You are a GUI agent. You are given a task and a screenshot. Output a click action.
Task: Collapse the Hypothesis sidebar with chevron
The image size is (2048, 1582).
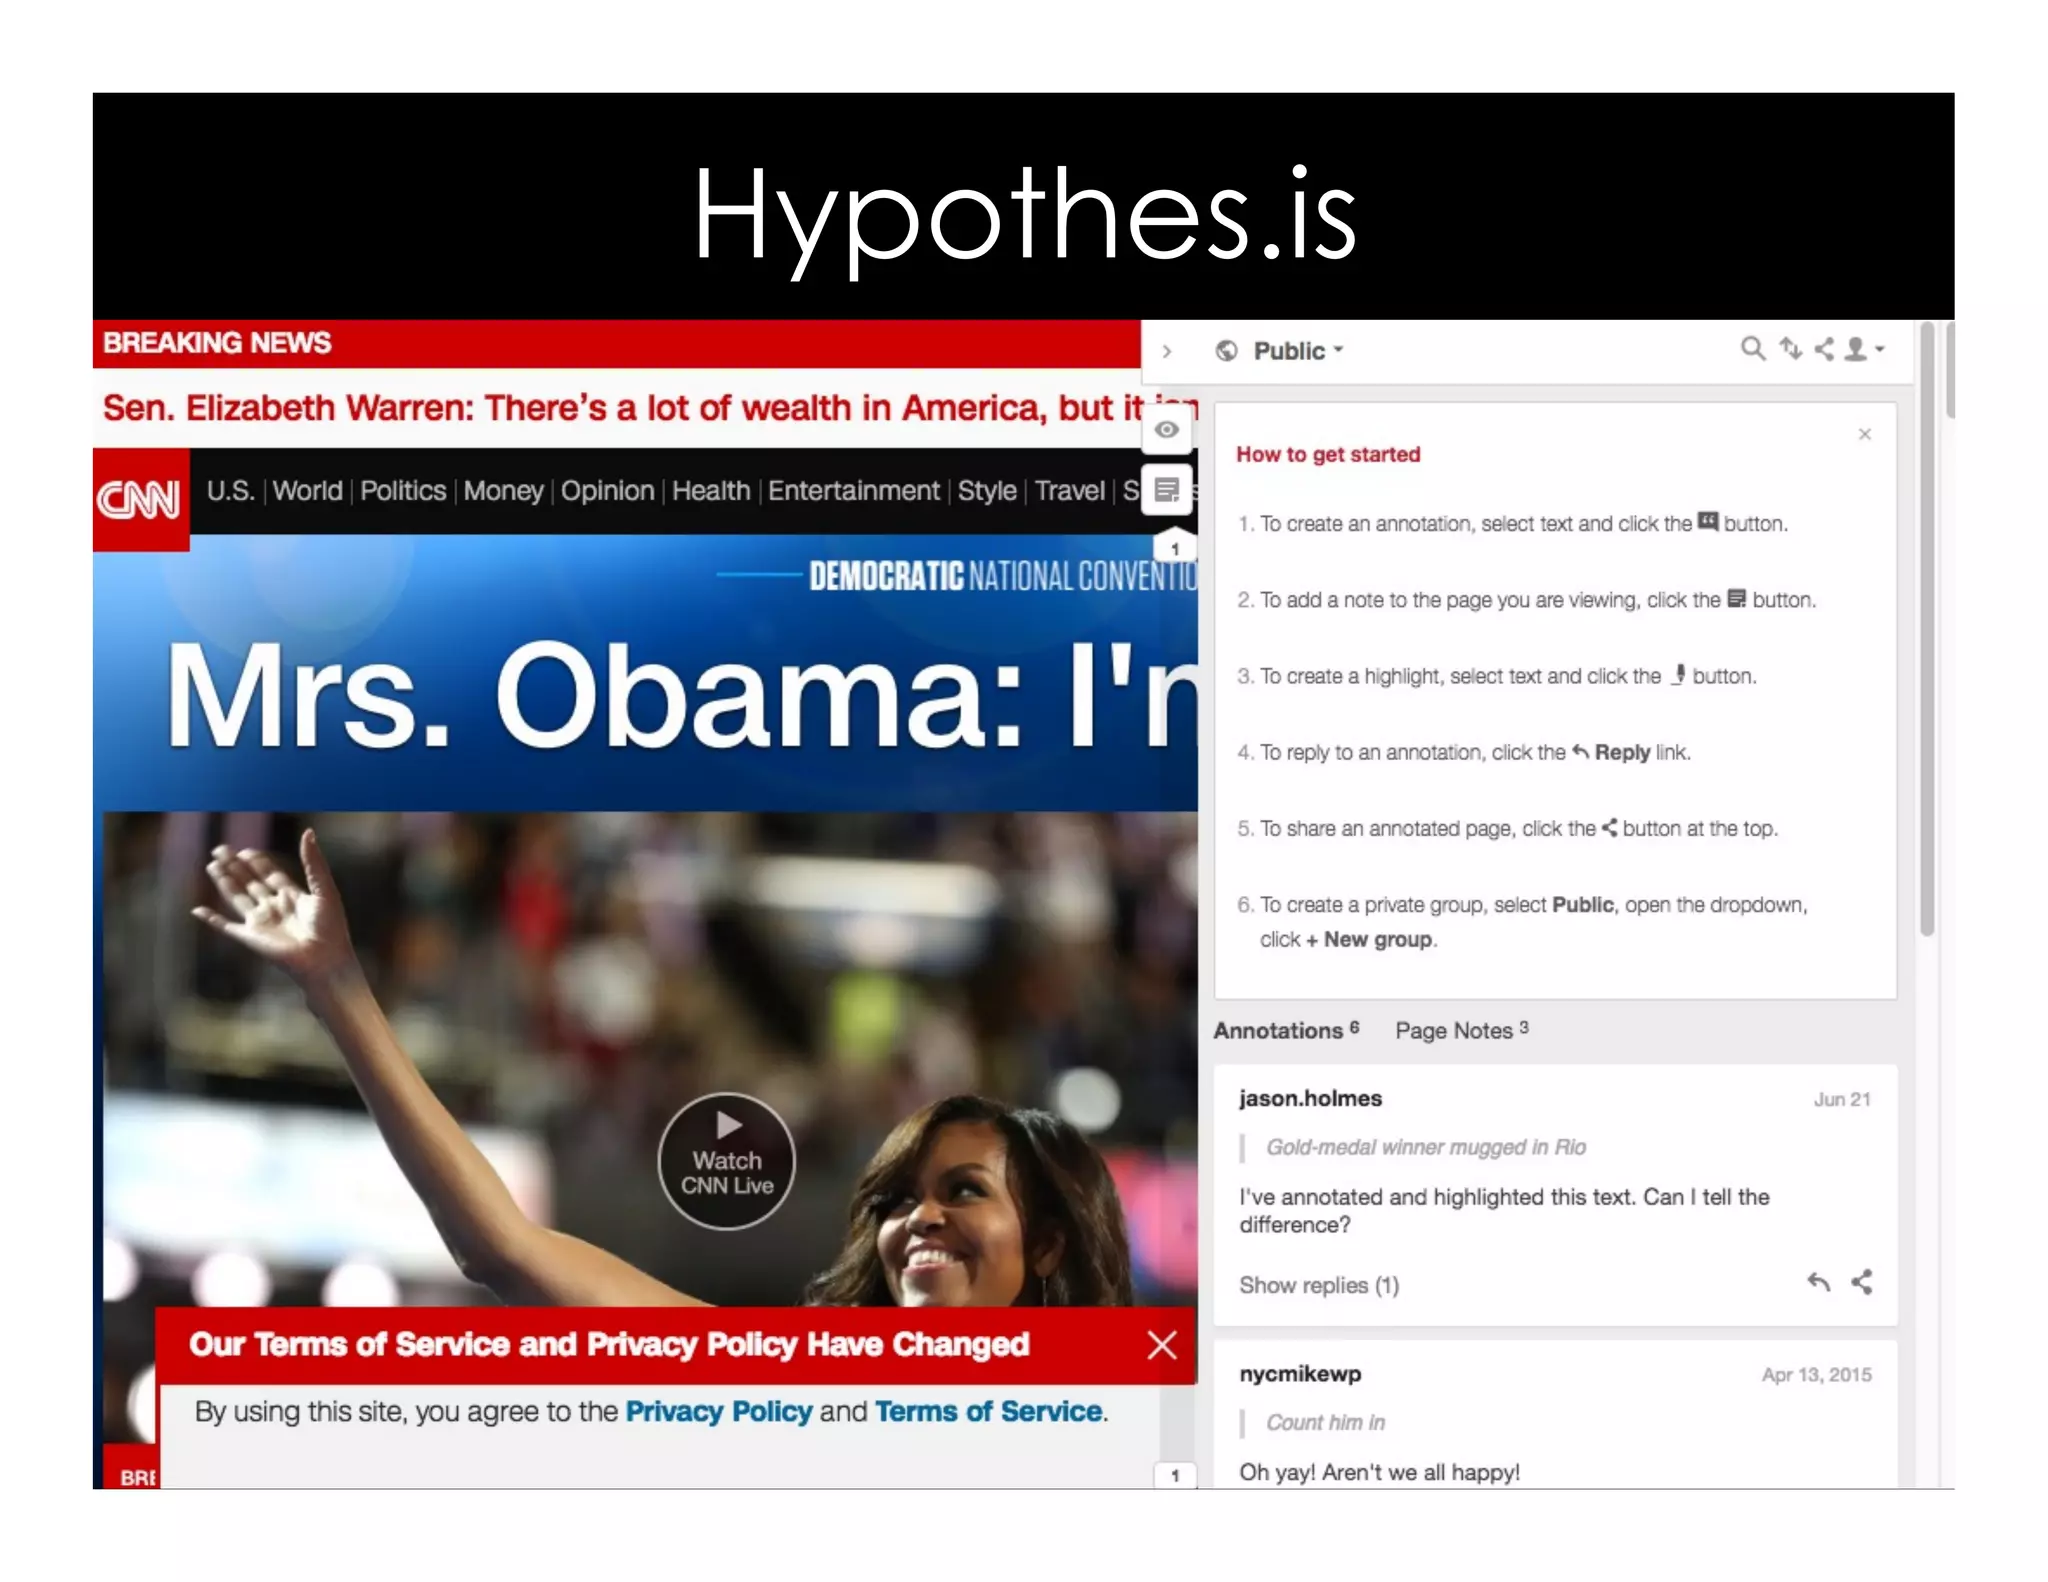tap(1166, 351)
